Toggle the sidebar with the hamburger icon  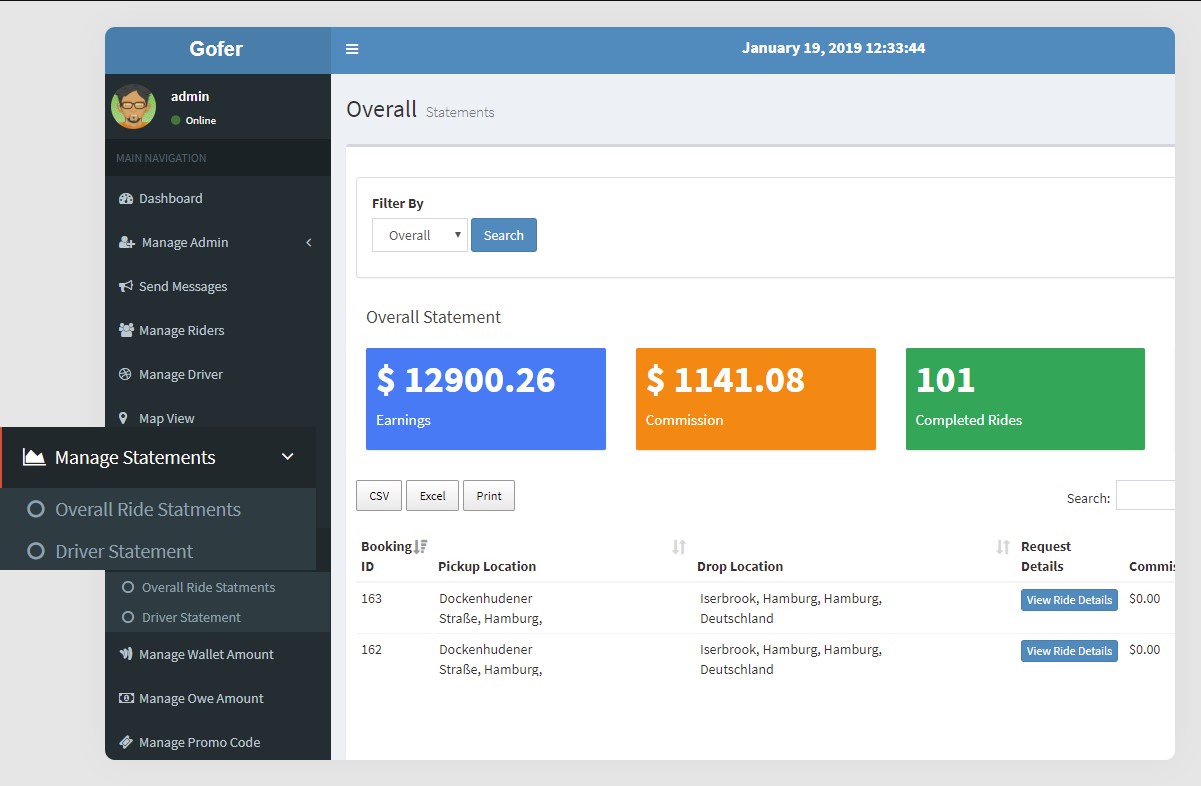[x=351, y=47]
